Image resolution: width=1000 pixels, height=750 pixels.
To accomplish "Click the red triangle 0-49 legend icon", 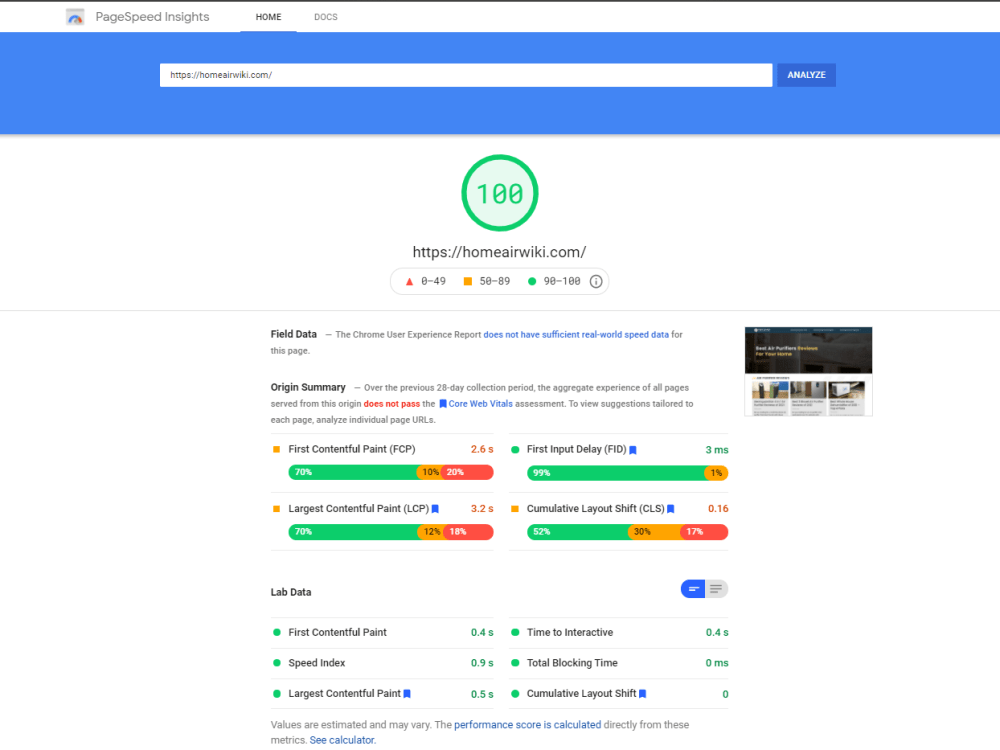I will [409, 281].
